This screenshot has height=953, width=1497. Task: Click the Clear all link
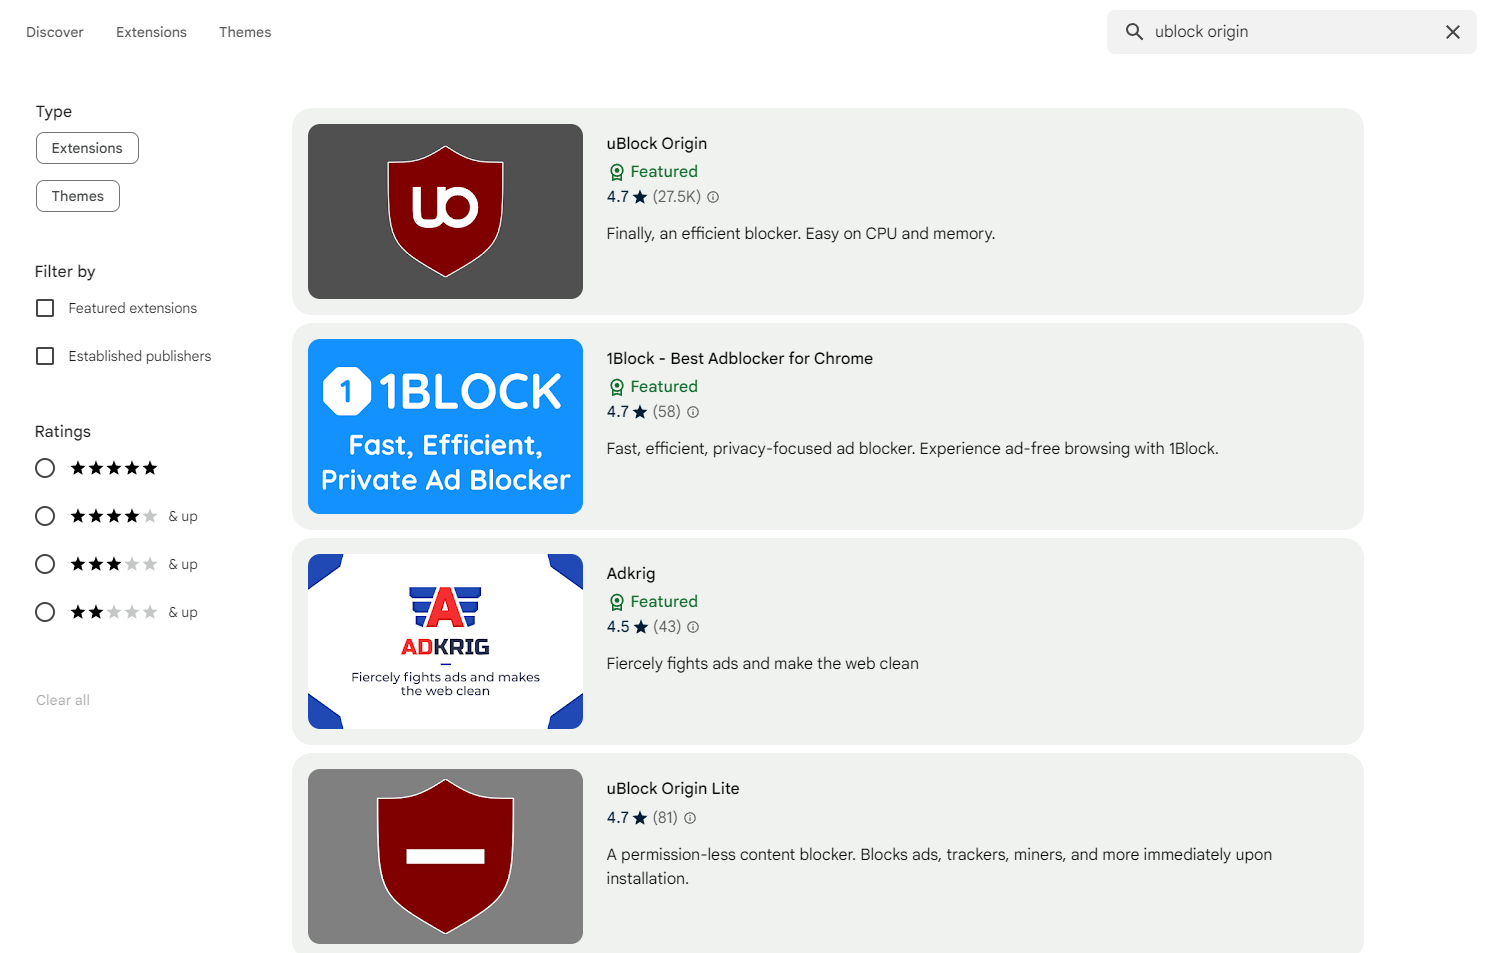tap(62, 699)
